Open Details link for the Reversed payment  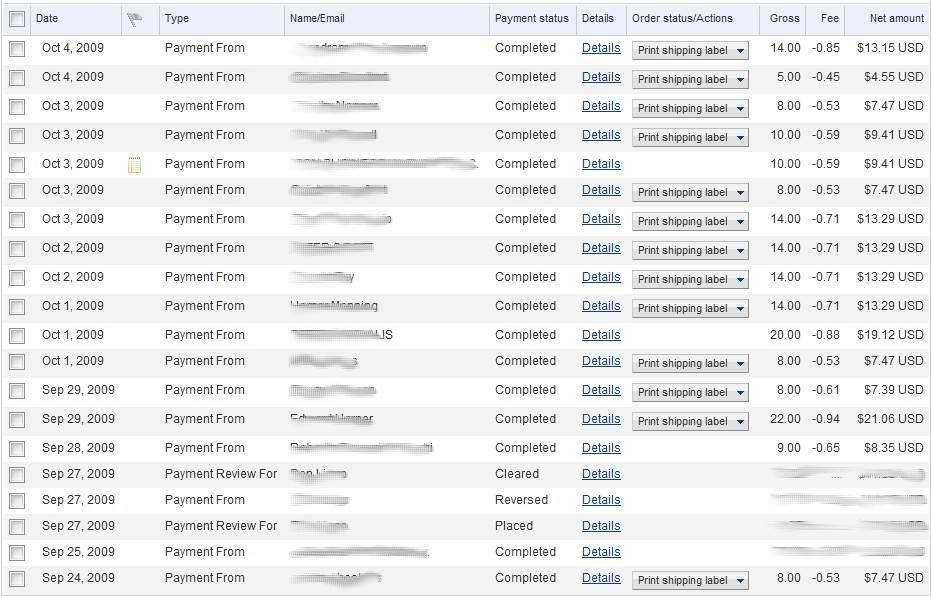tap(601, 500)
